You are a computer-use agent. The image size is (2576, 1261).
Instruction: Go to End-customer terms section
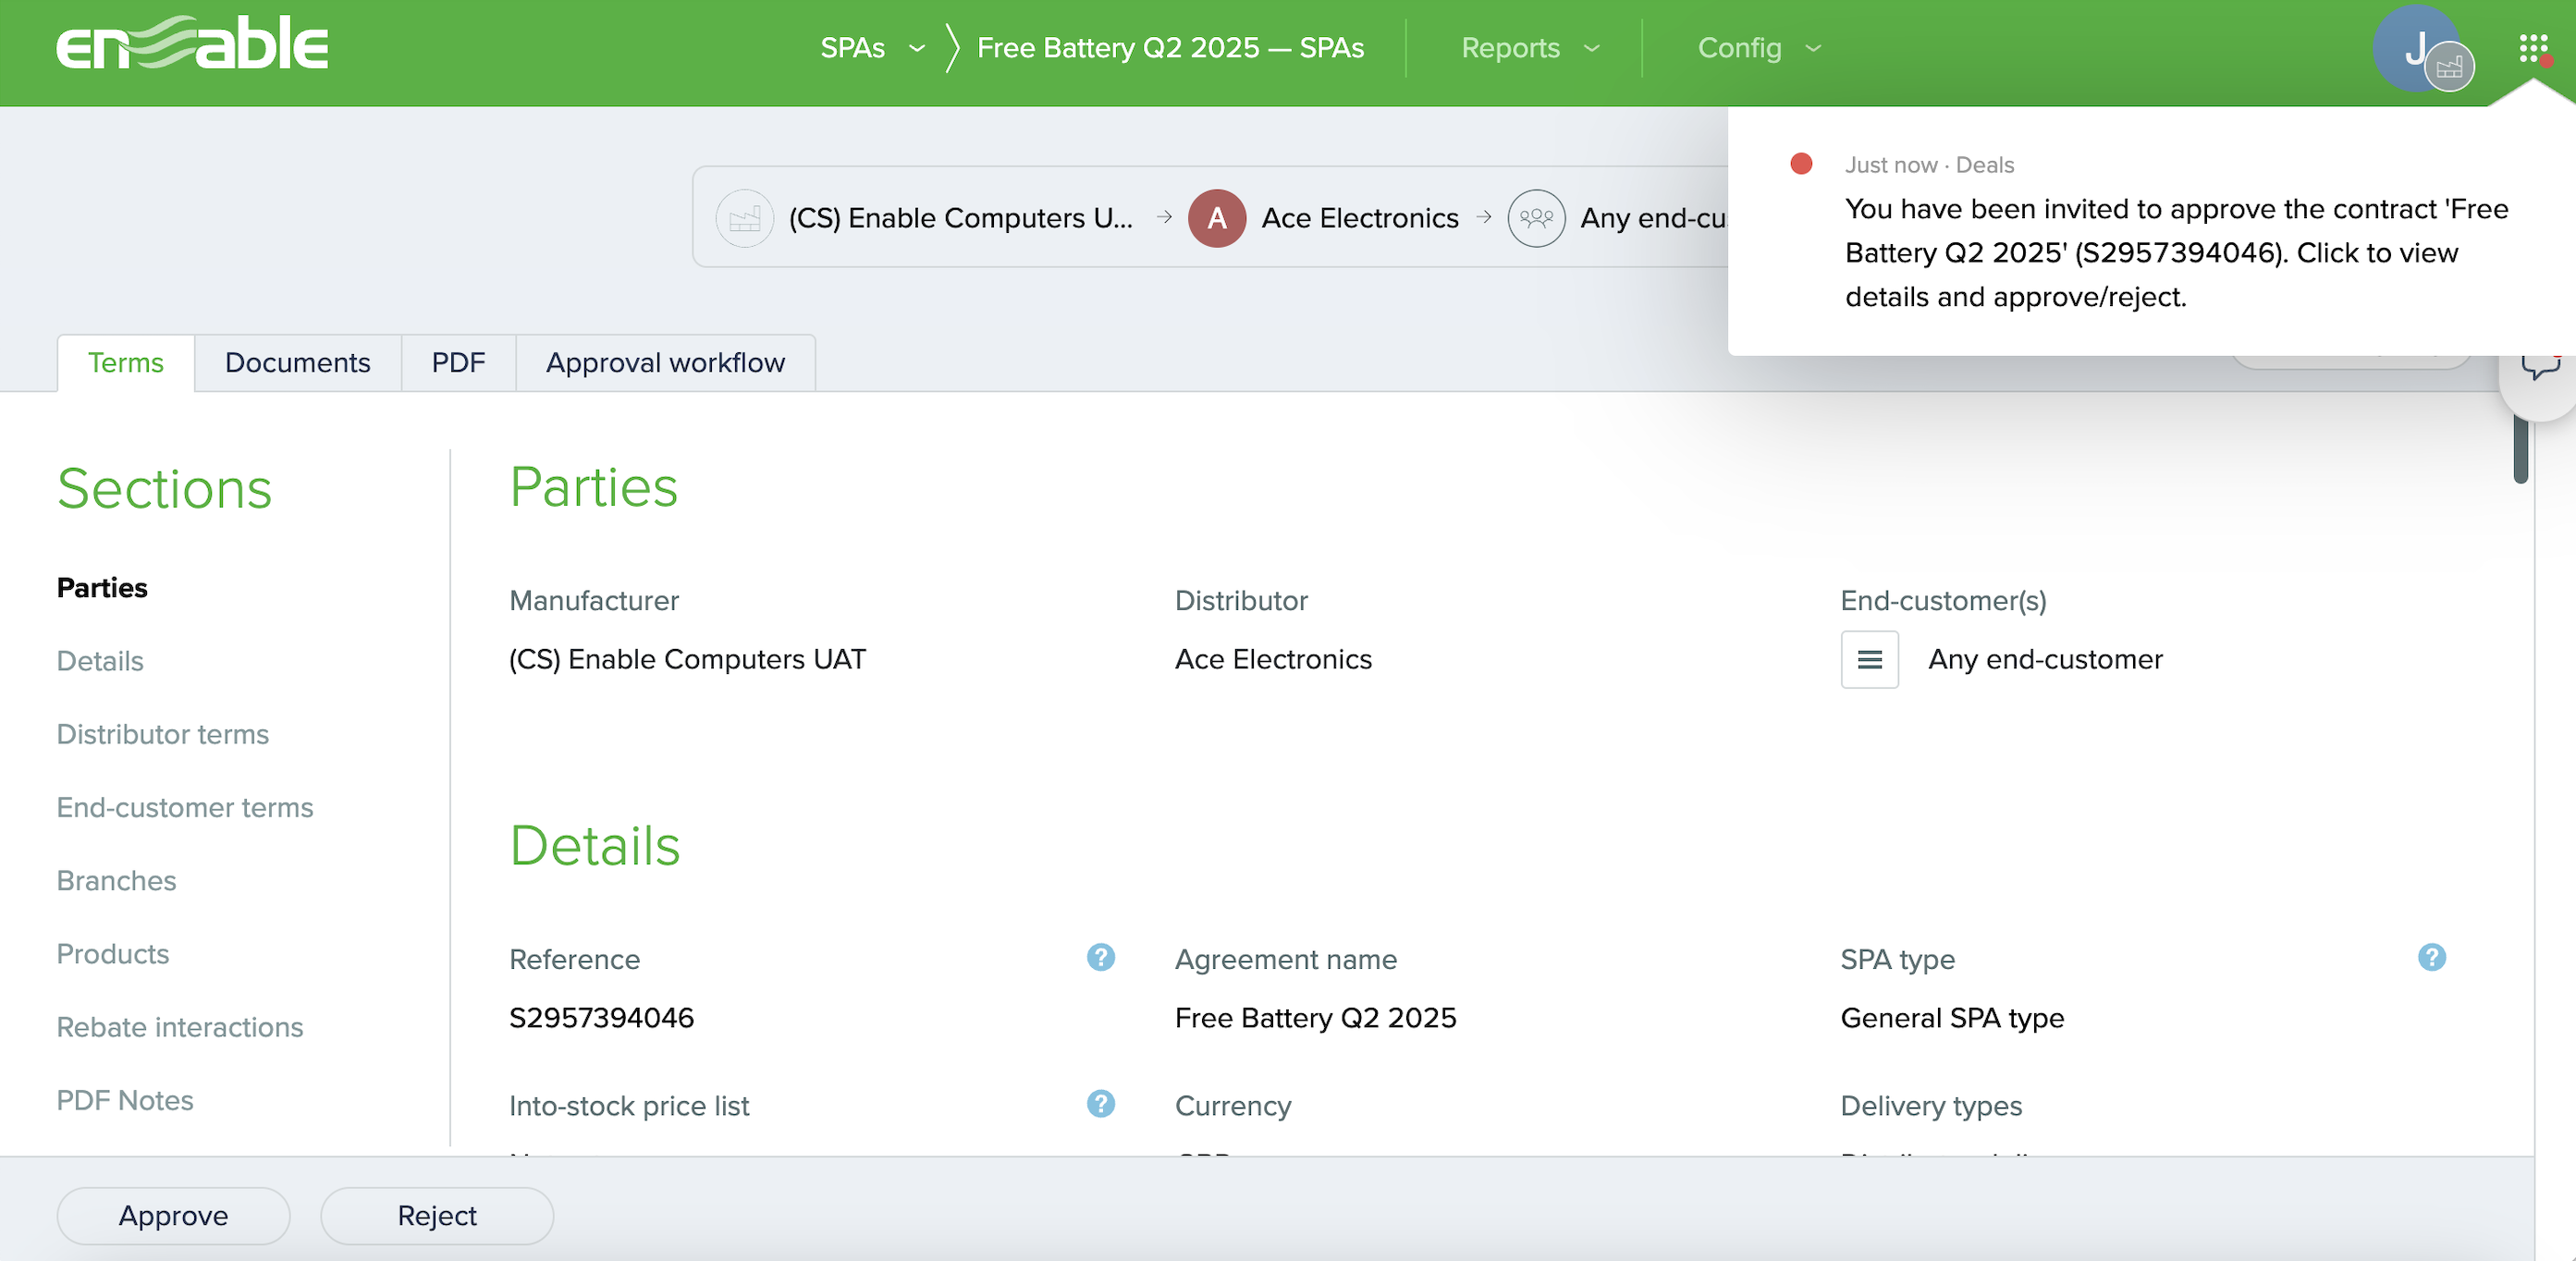(x=185, y=807)
